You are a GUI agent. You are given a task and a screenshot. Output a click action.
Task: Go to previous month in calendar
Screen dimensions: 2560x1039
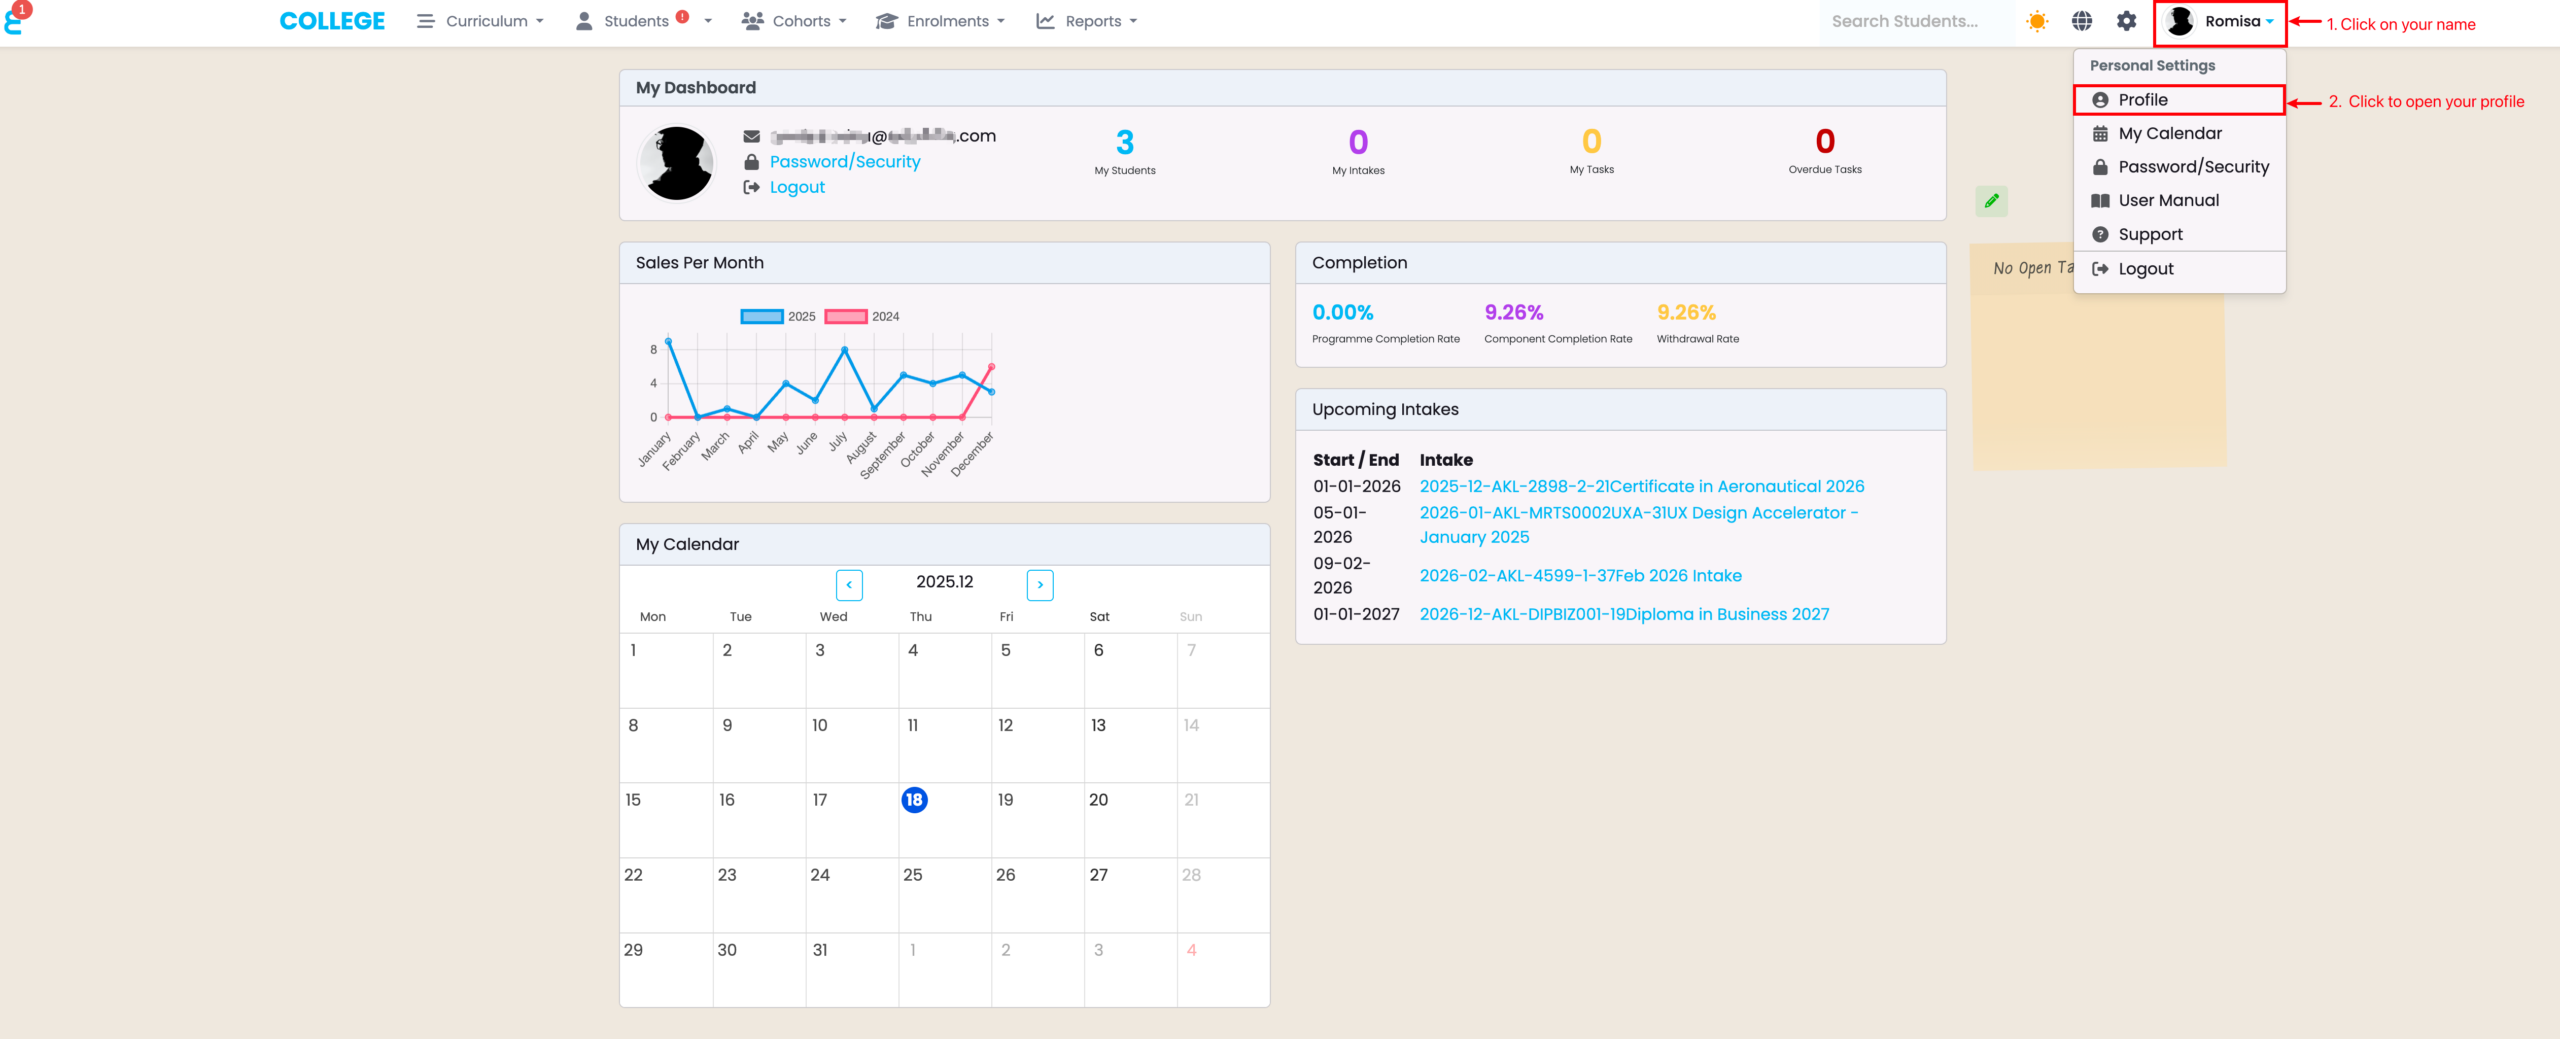[849, 584]
